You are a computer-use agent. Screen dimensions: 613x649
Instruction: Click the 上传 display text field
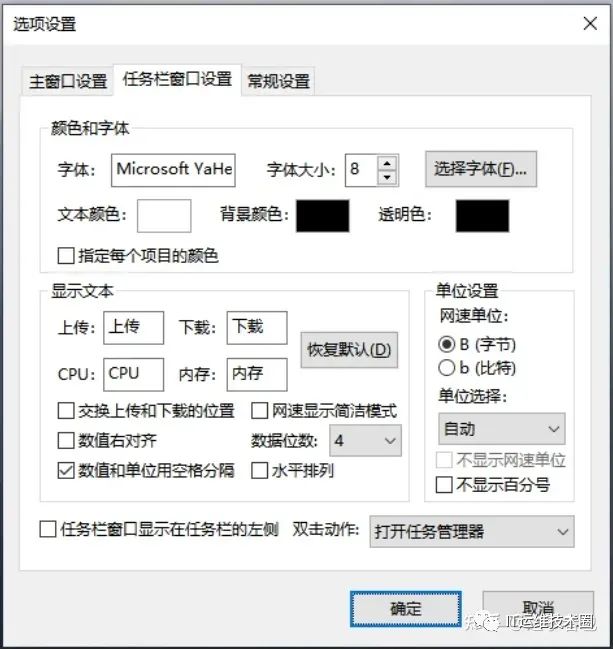click(133, 327)
